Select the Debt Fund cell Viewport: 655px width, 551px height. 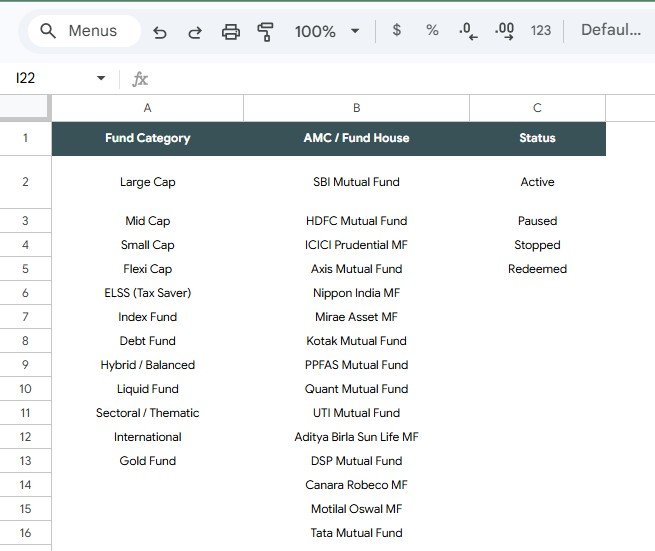point(147,341)
